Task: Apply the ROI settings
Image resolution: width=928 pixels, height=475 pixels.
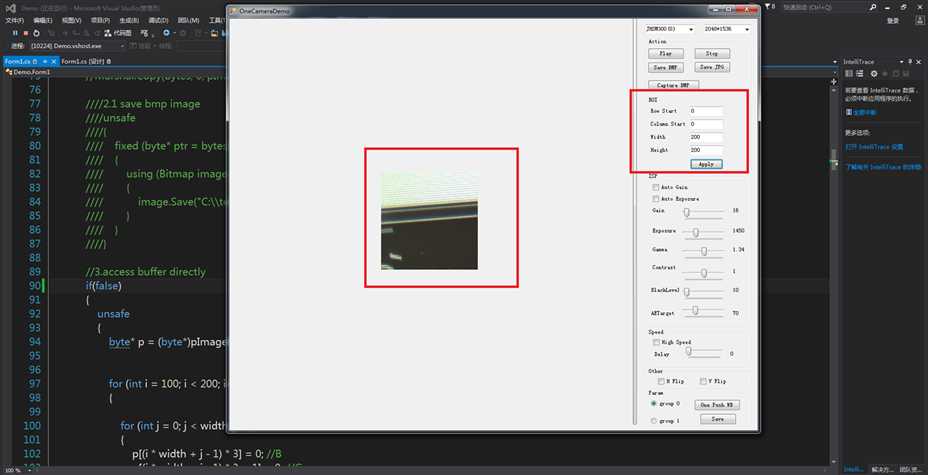Action: pos(706,164)
